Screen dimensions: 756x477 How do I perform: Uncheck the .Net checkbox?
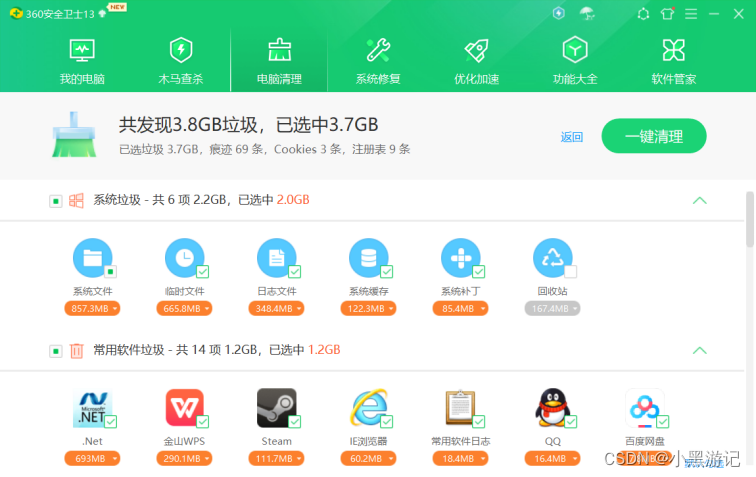[x=110, y=422]
